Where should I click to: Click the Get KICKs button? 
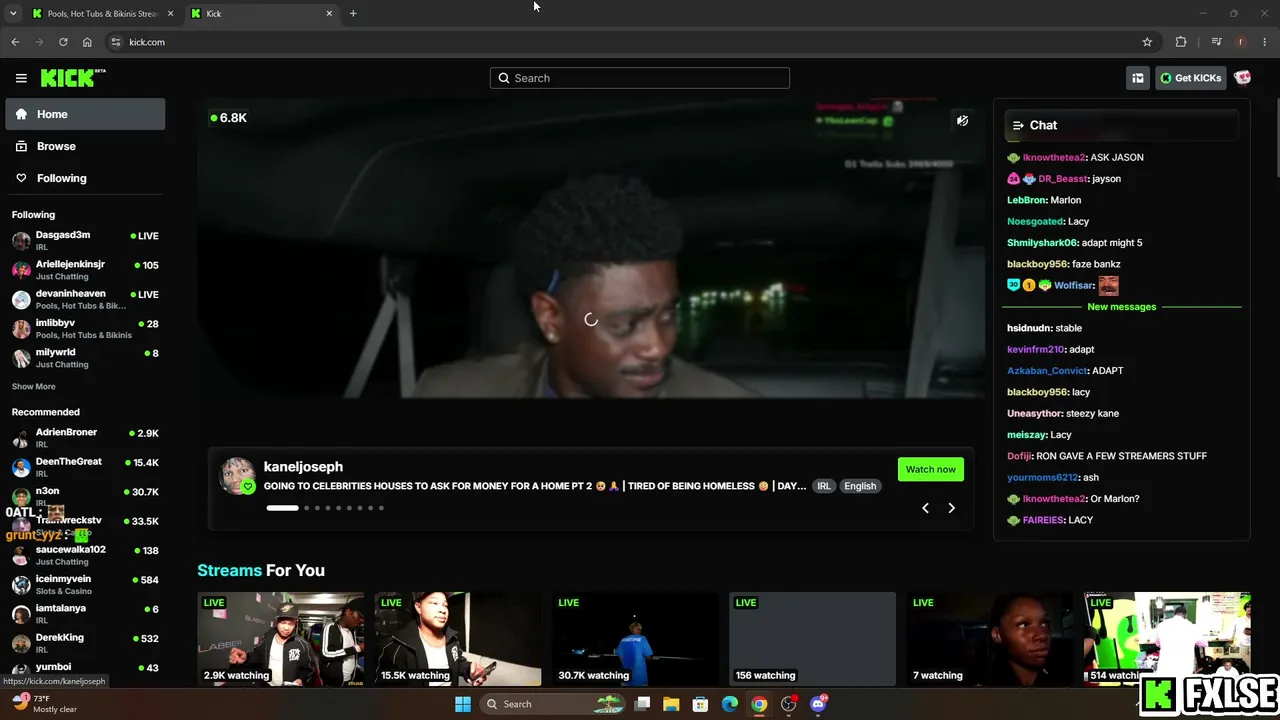pos(1190,78)
